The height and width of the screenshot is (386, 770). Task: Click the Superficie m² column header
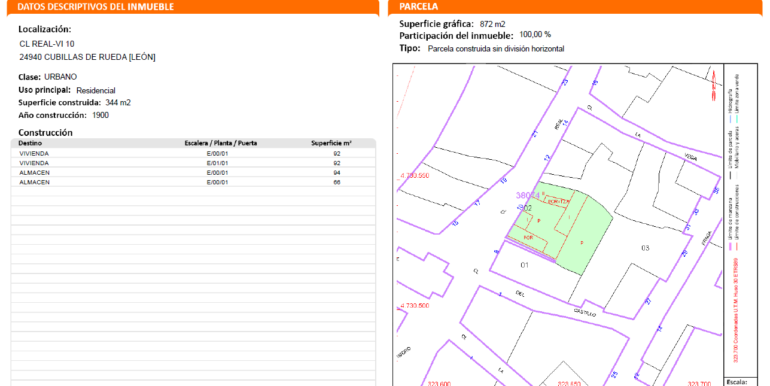pyautogui.click(x=331, y=143)
